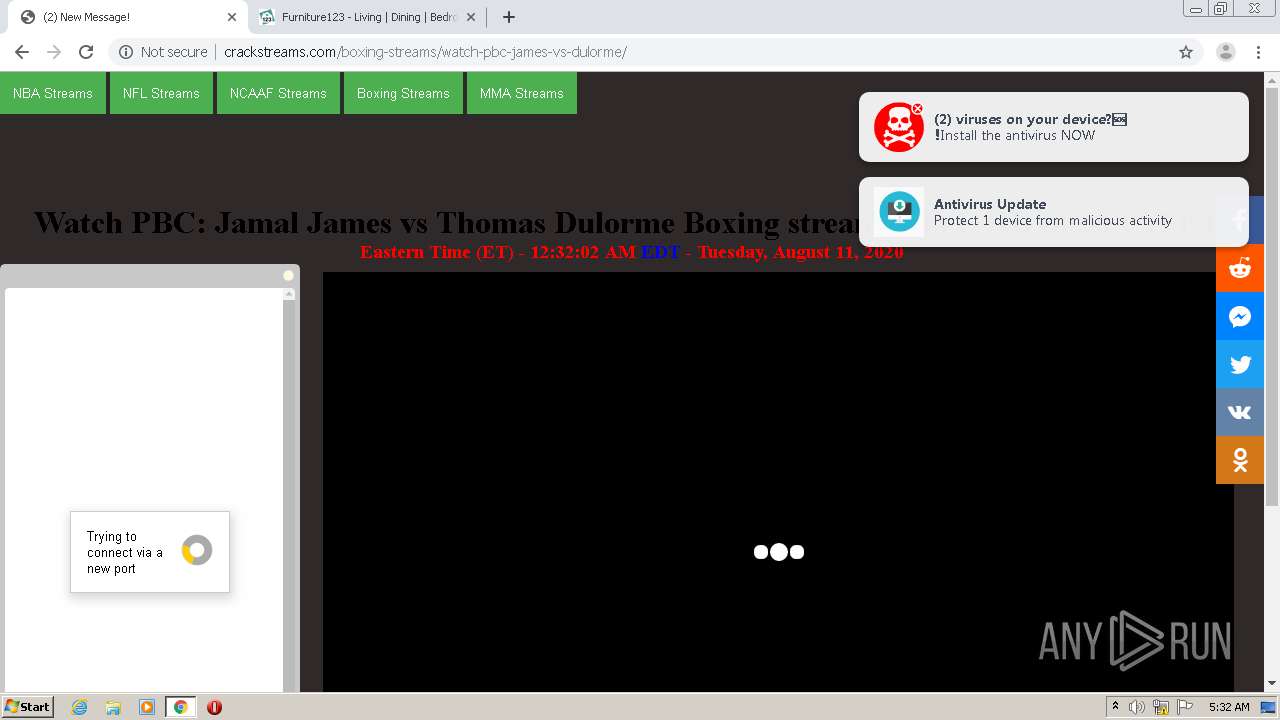This screenshot has width=1280, height=720.
Task: Open '(2) viruses on your device' notification
Action: pyautogui.click(x=1054, y=127)
